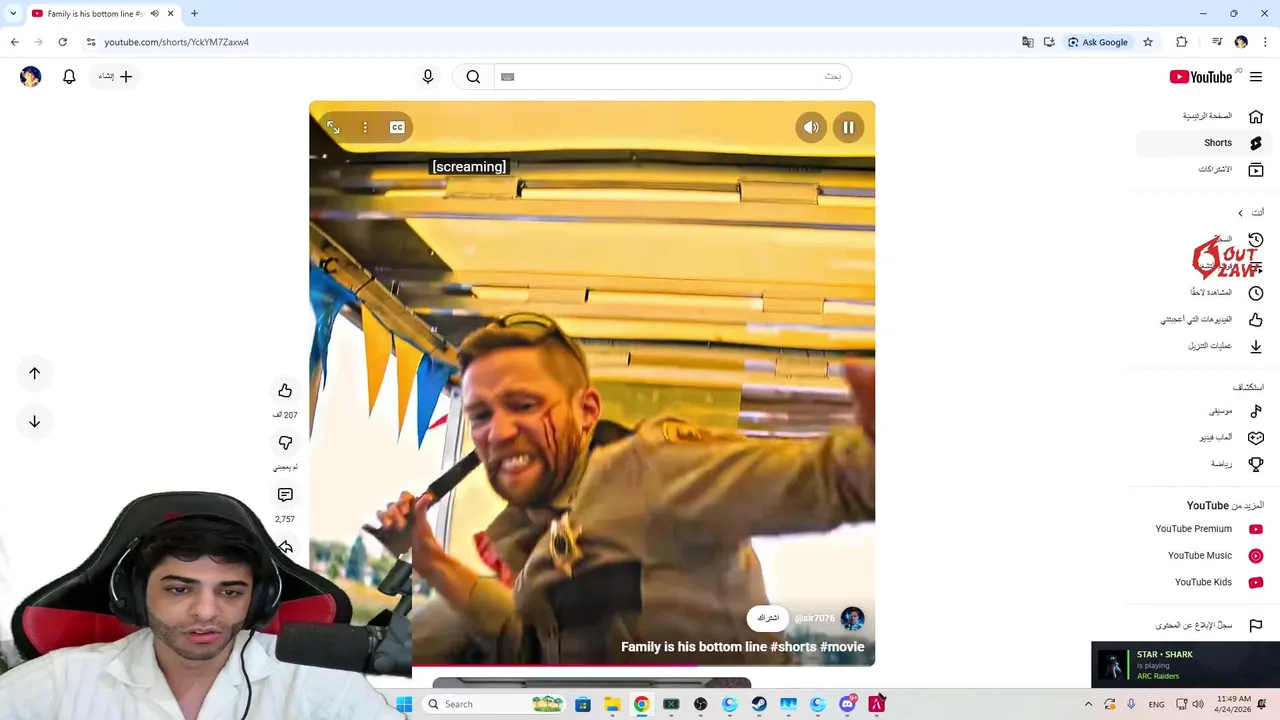Viewport: 1280px width, 720px height.
Task: Subscribe to the @sir7076 channel
Action: click(768, 618)
